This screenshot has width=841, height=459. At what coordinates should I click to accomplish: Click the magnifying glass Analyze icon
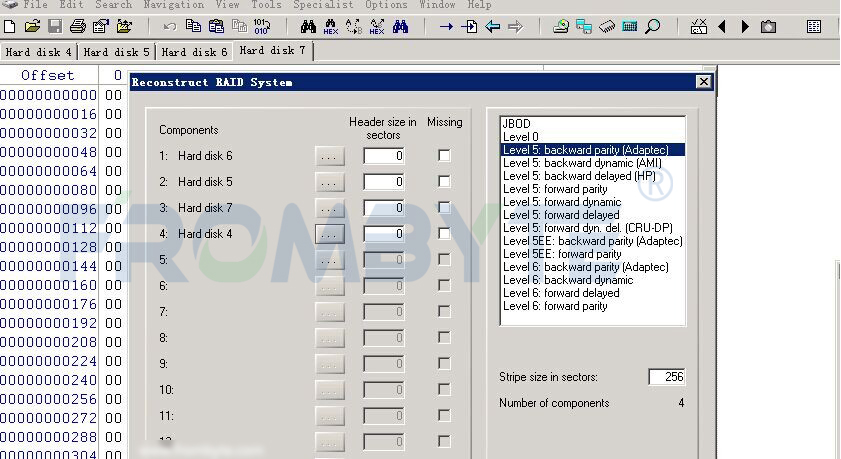[653, 26]
